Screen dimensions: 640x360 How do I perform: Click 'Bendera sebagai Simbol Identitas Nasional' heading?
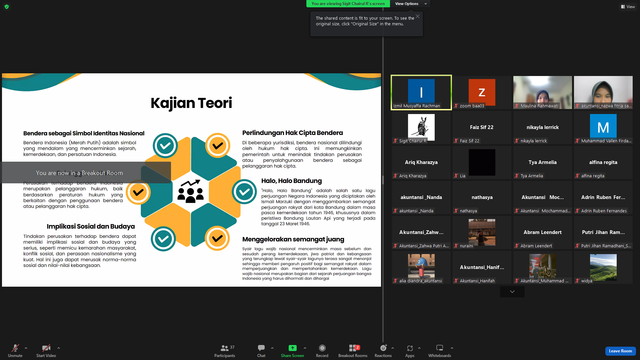(84, 133)
